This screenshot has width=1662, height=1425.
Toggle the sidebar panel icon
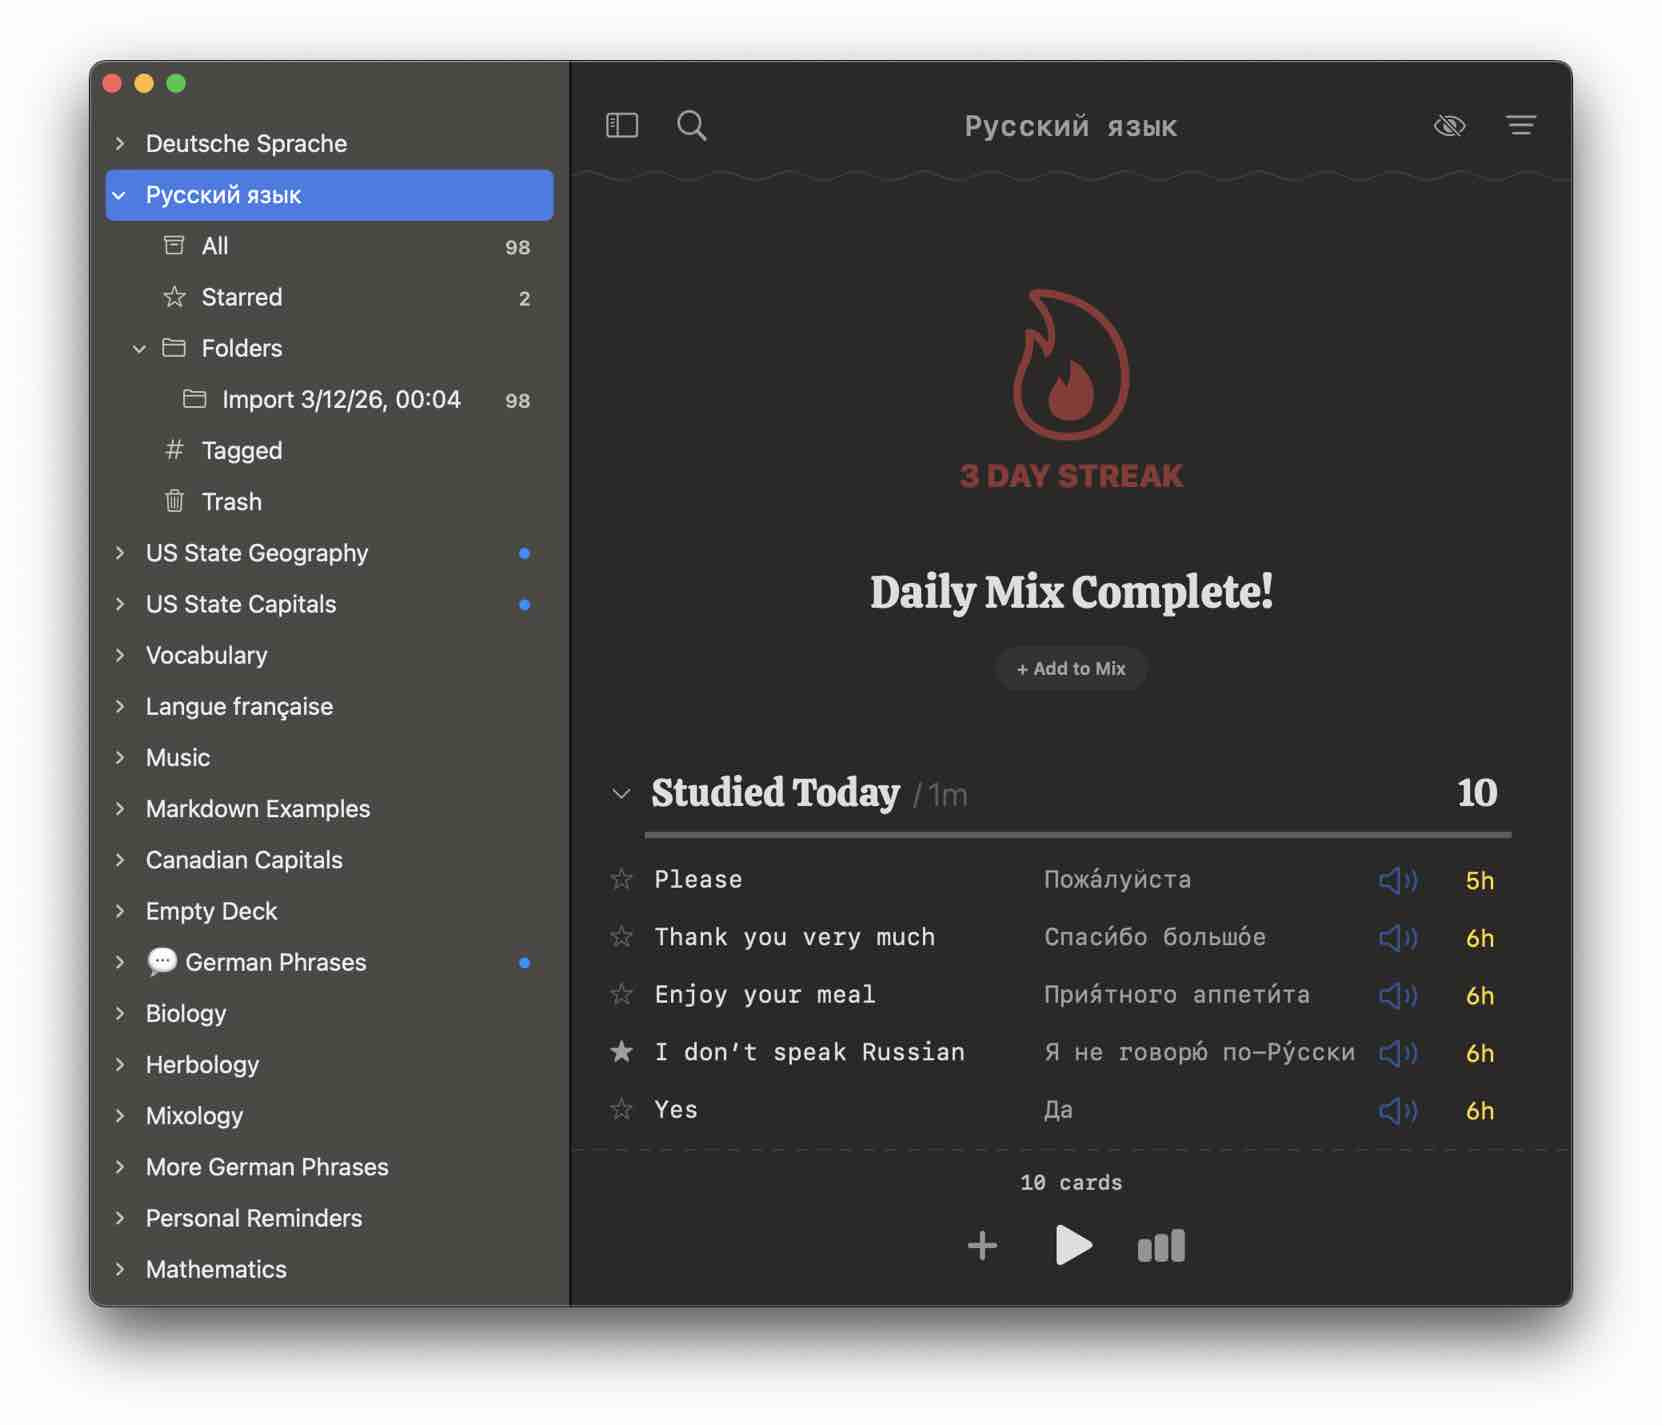[x=621, y=125]
